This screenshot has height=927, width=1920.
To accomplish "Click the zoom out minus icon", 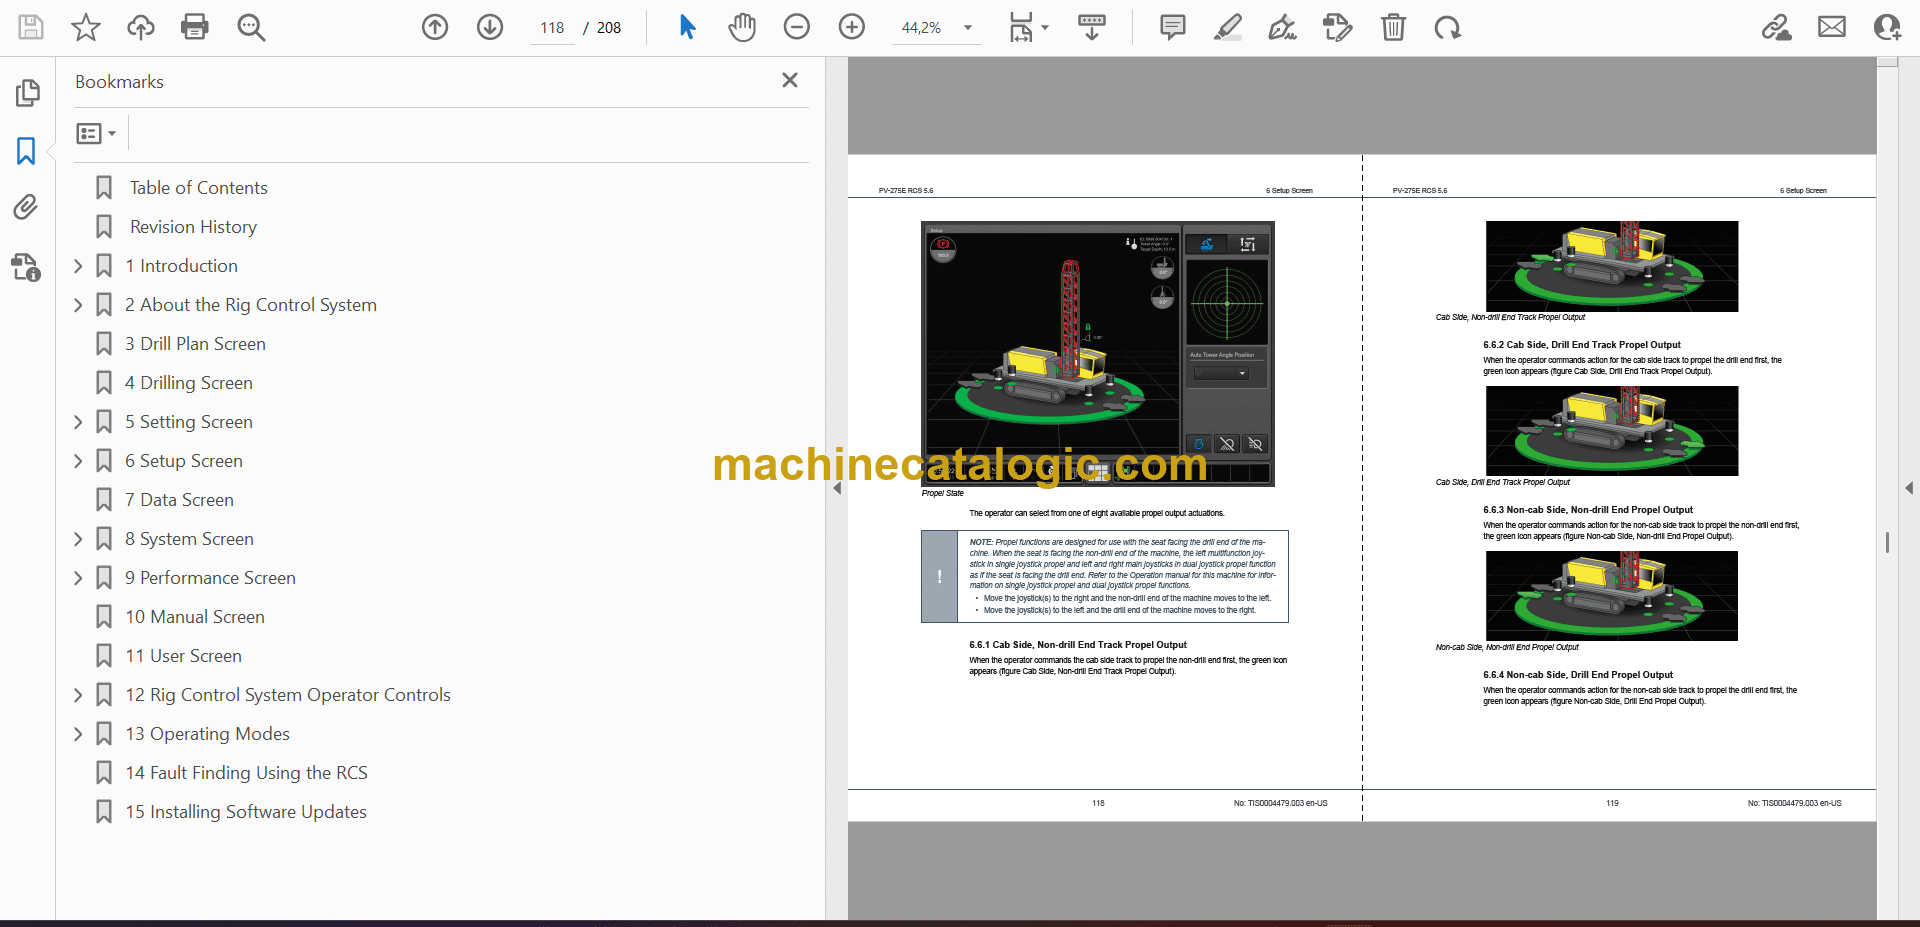I will (x=797, y=27).
